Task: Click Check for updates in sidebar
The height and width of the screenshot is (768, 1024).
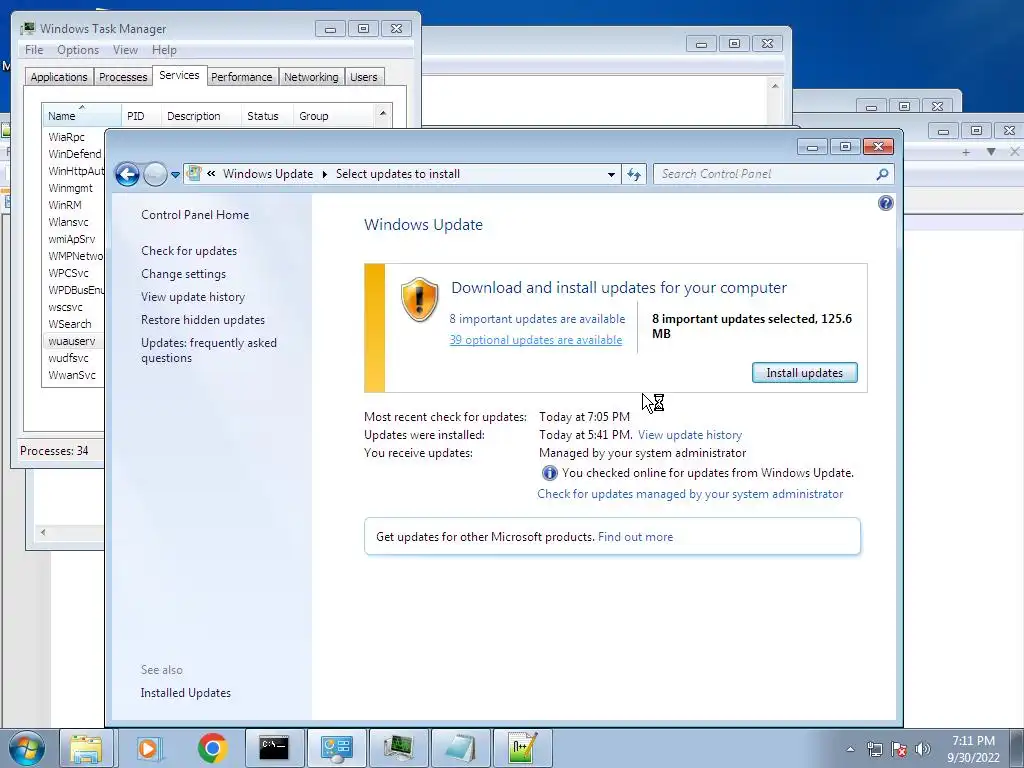Action: click(x=189, y=251)
